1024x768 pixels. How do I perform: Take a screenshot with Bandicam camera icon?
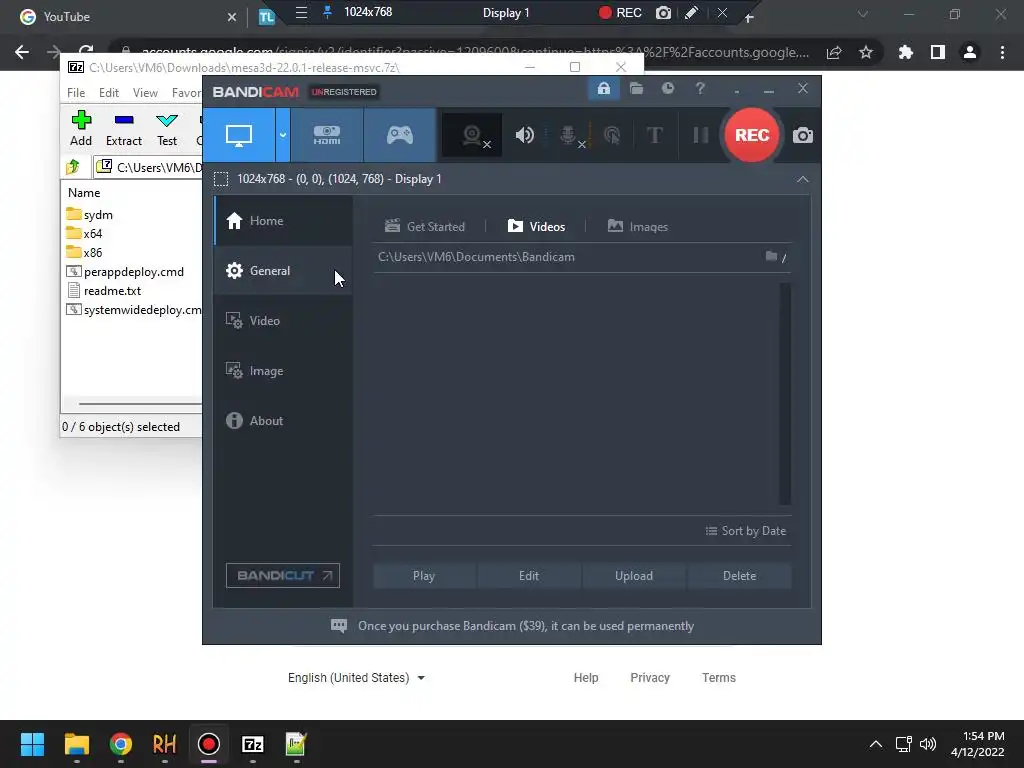coord(803,135)
